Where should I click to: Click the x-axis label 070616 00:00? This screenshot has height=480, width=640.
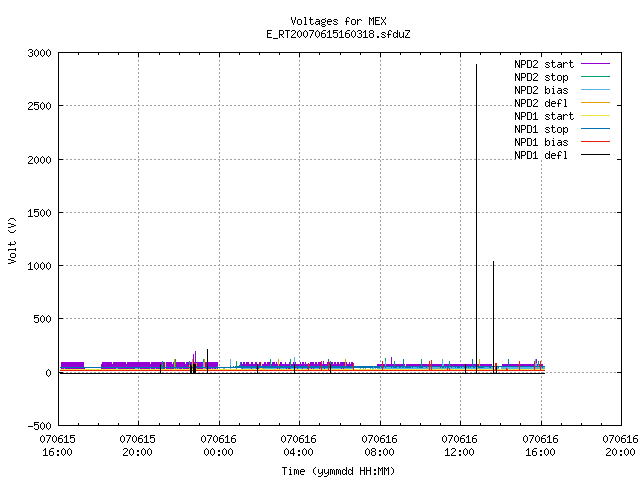(x=218, y=446)
